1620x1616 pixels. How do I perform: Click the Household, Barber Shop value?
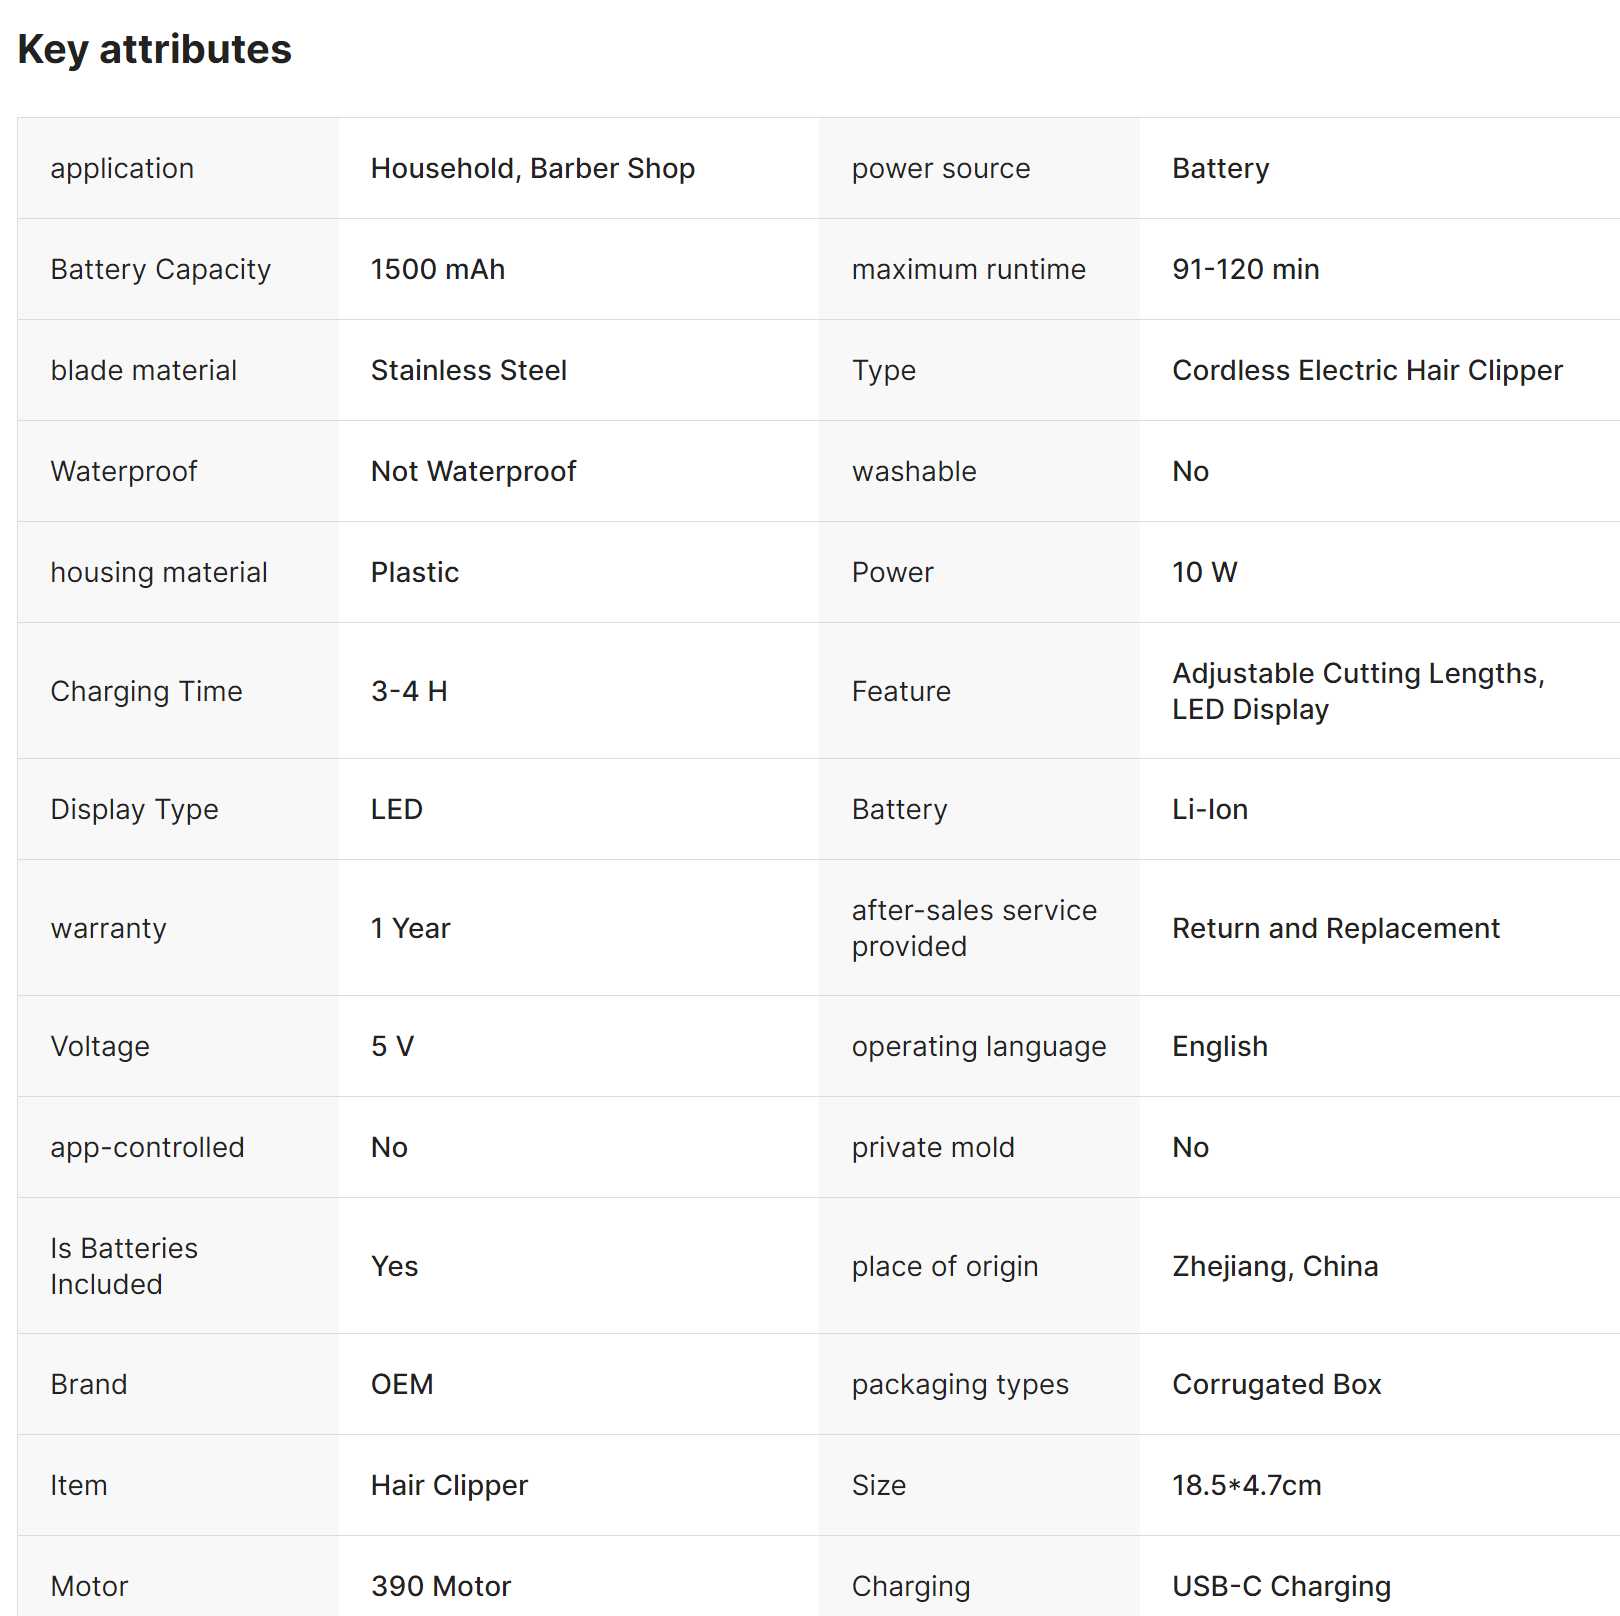coord(532,168)
